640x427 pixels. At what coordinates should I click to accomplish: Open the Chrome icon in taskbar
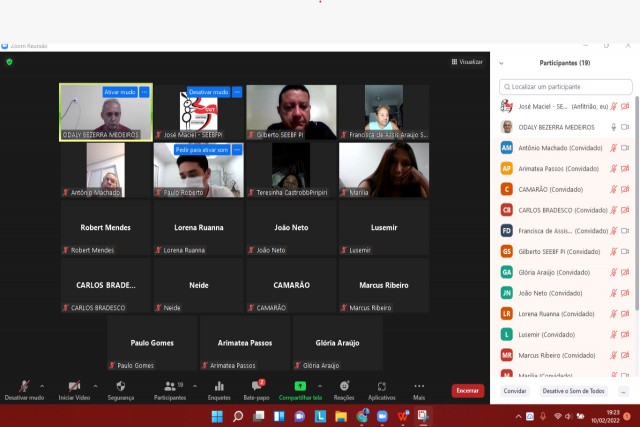click(362, 416)
